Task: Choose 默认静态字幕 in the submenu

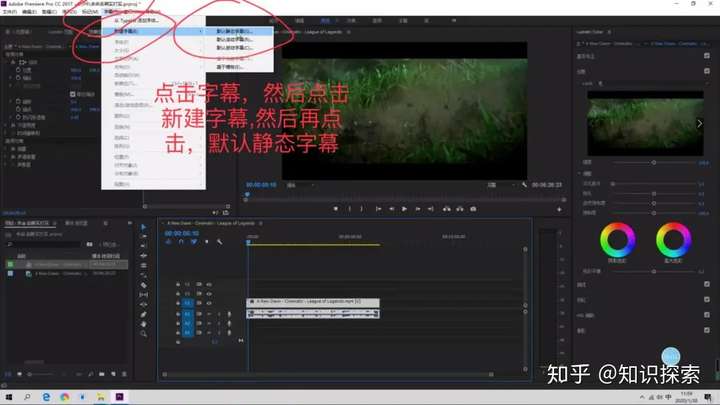Action: pos(239,31)
